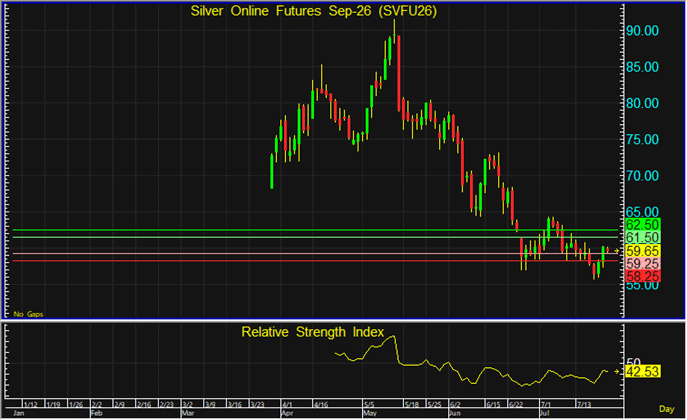Select the 6/15 date marker on timeline
The width and height of the screenshot is (687, 420).
point(493,404)
